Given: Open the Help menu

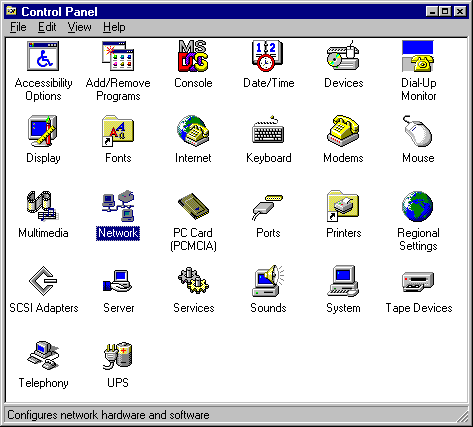Looking at the screenshot, I should pos(114,27).
